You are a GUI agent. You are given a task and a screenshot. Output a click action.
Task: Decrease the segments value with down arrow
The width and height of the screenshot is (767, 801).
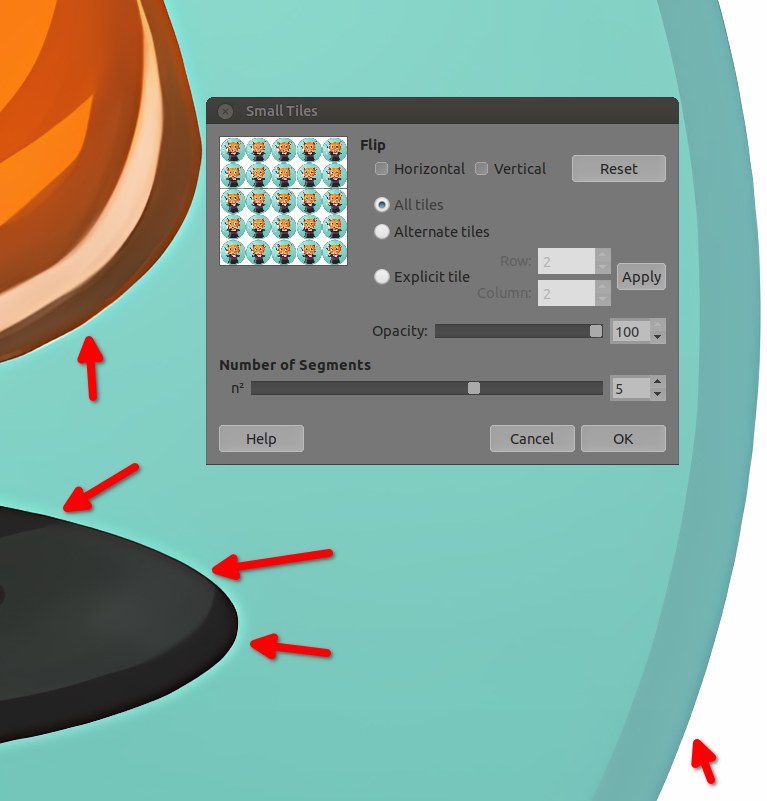click(658, 394)
